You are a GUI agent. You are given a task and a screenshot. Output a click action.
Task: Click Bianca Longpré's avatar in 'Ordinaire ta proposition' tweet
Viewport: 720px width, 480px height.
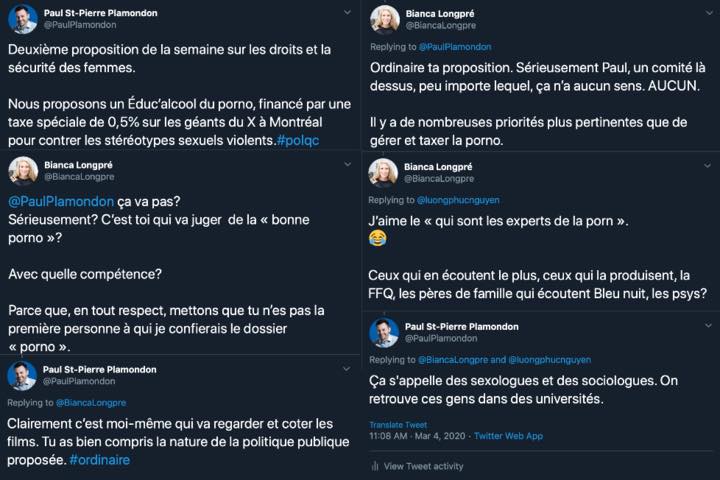click(385, 20)
